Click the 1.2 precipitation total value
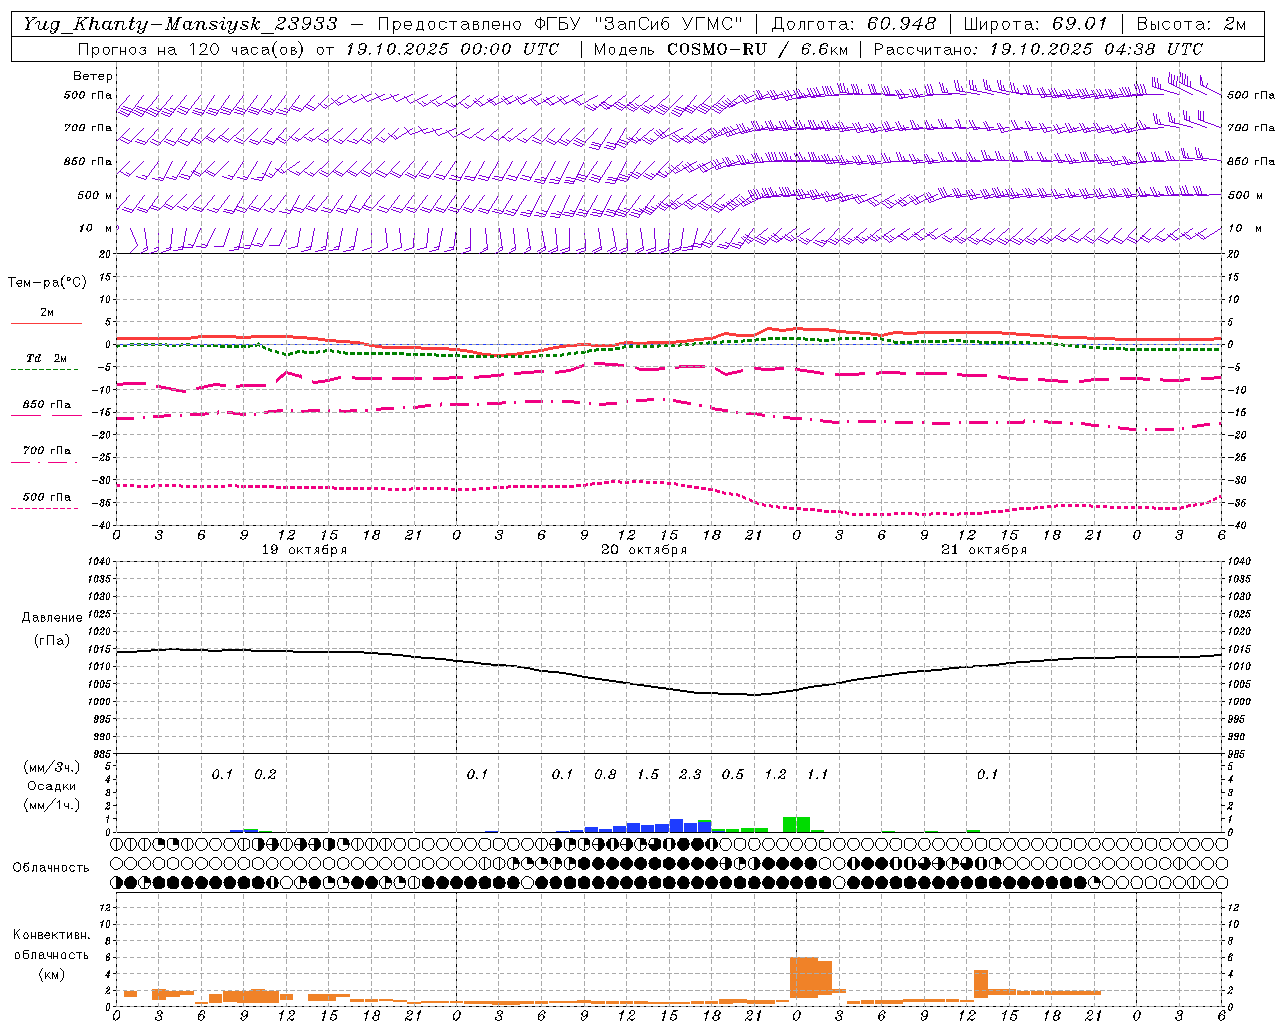Viewport: 1280px width, 1024px height. (x=775, y=774)
